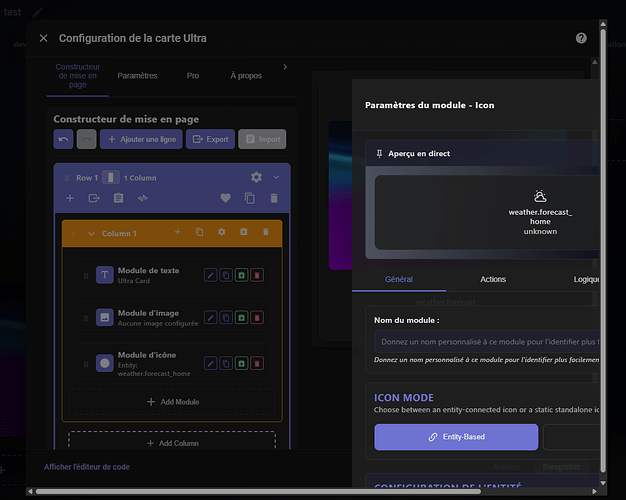Export Row 1 using the export icon
The height and width of the screenshot is (500, 626).
(94, 198)
